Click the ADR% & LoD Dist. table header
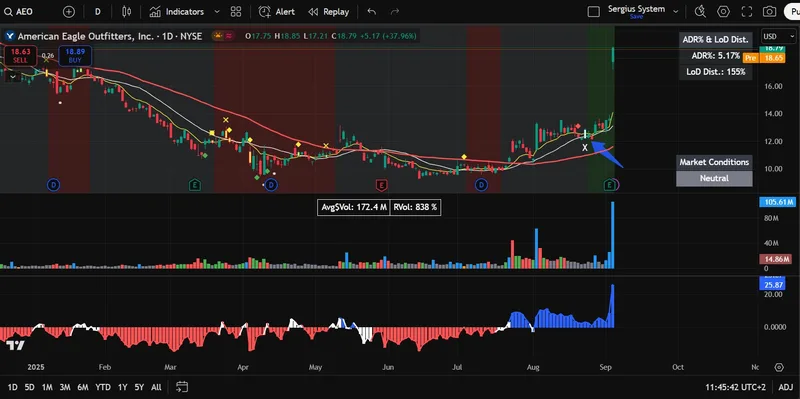 pyautogui.click(x=716, y=39)
